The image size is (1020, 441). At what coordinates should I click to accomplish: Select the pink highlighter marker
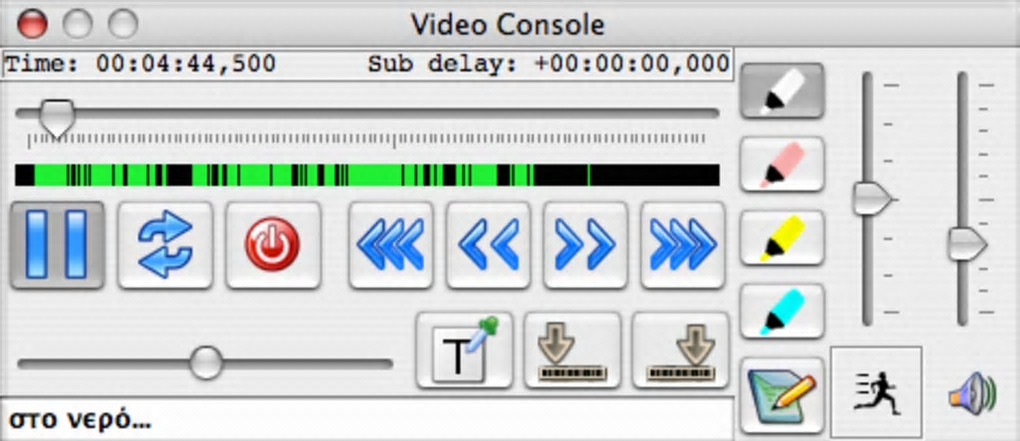[783, 165]
